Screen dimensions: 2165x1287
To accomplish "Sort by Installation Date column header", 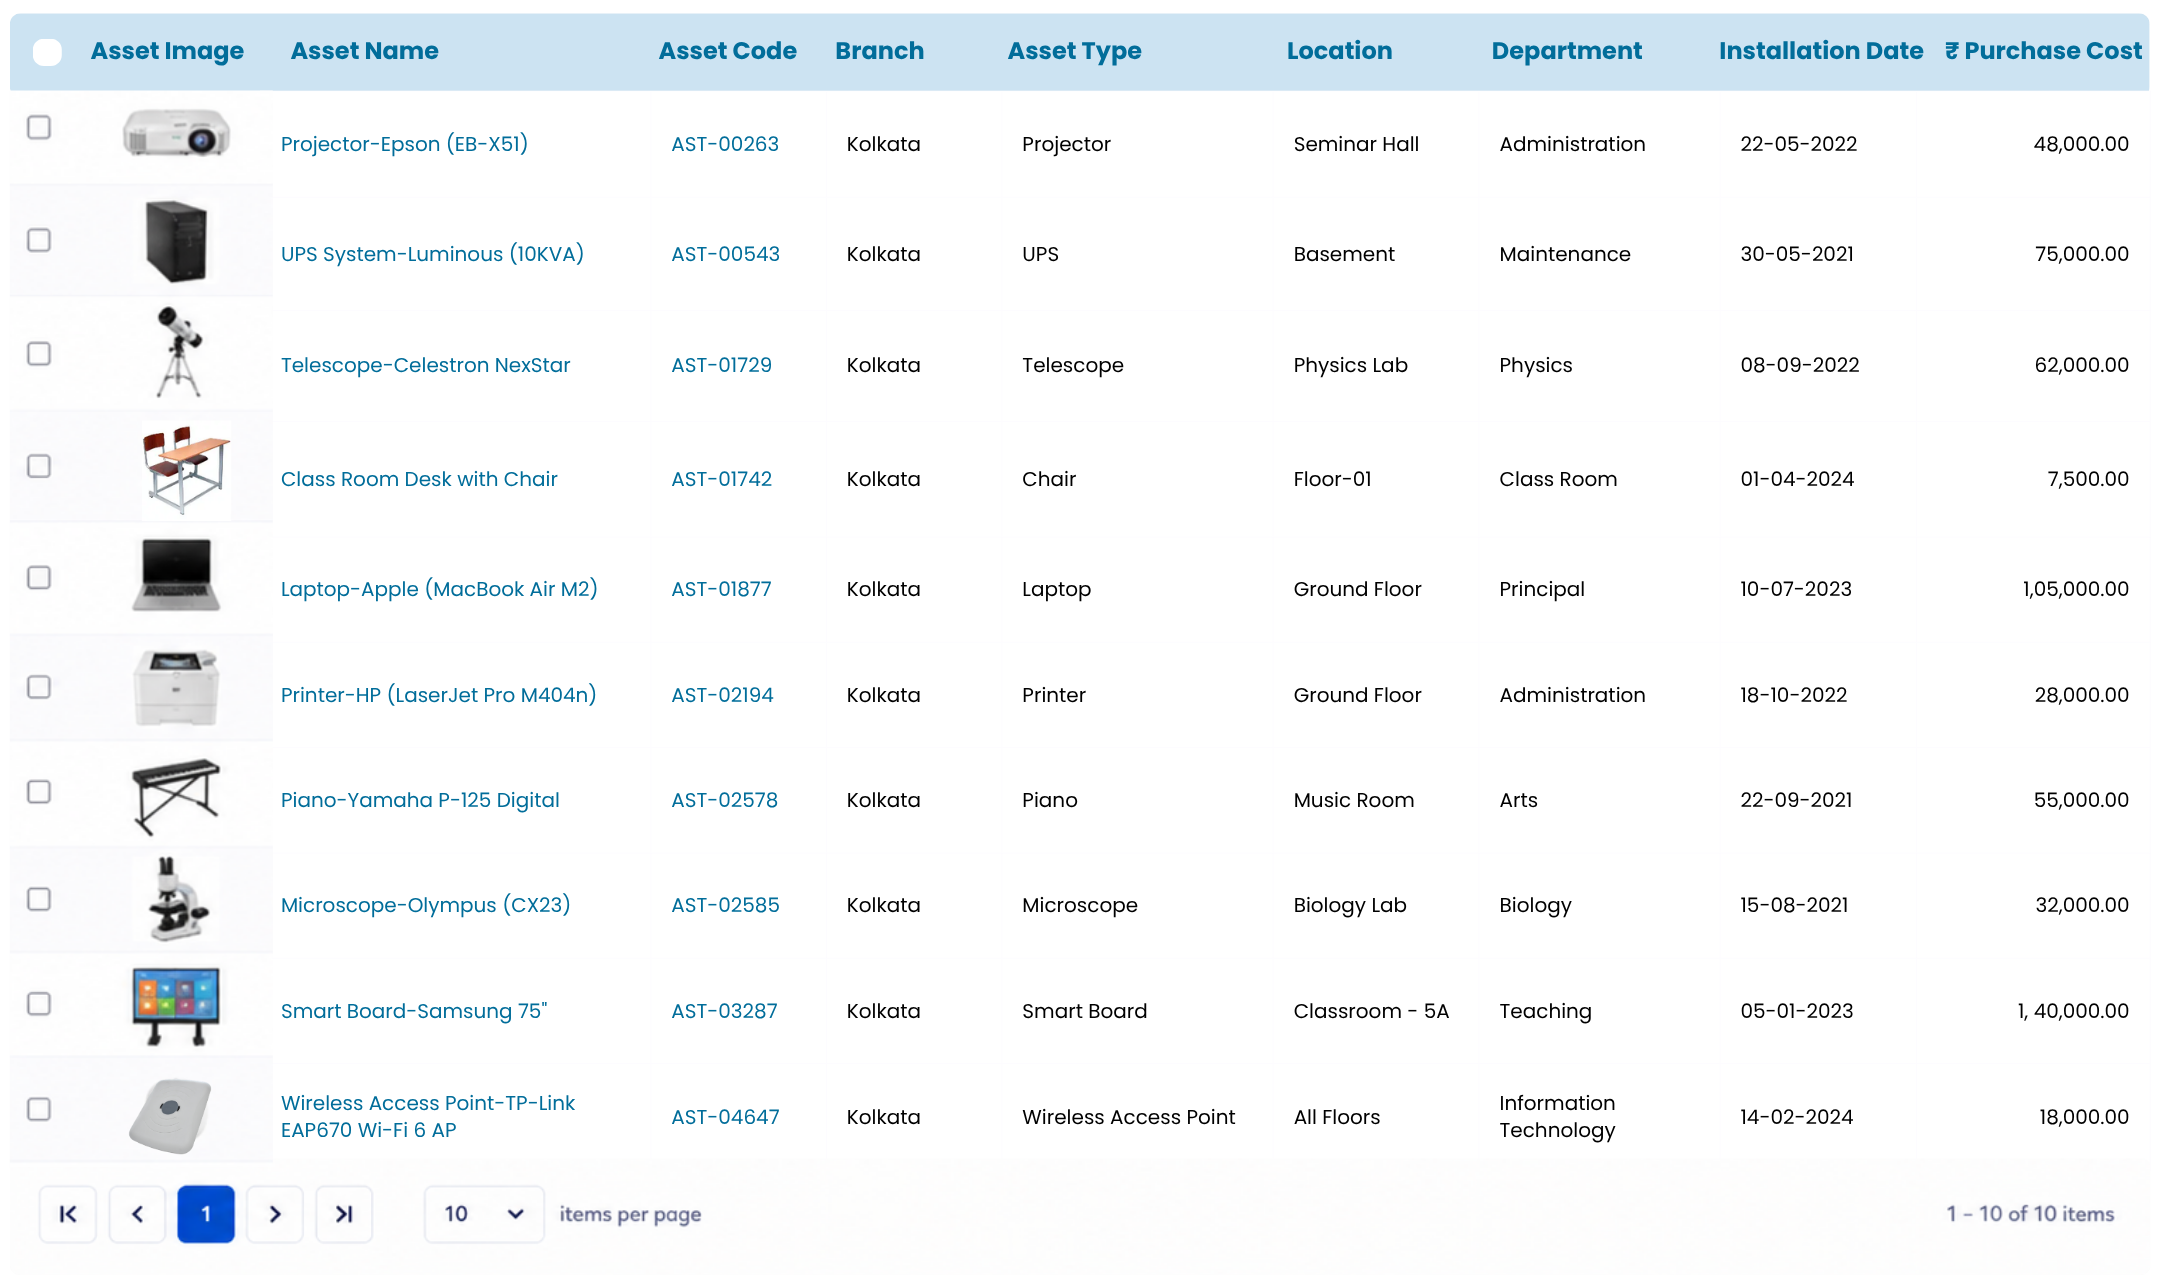I will point(1821,51).
